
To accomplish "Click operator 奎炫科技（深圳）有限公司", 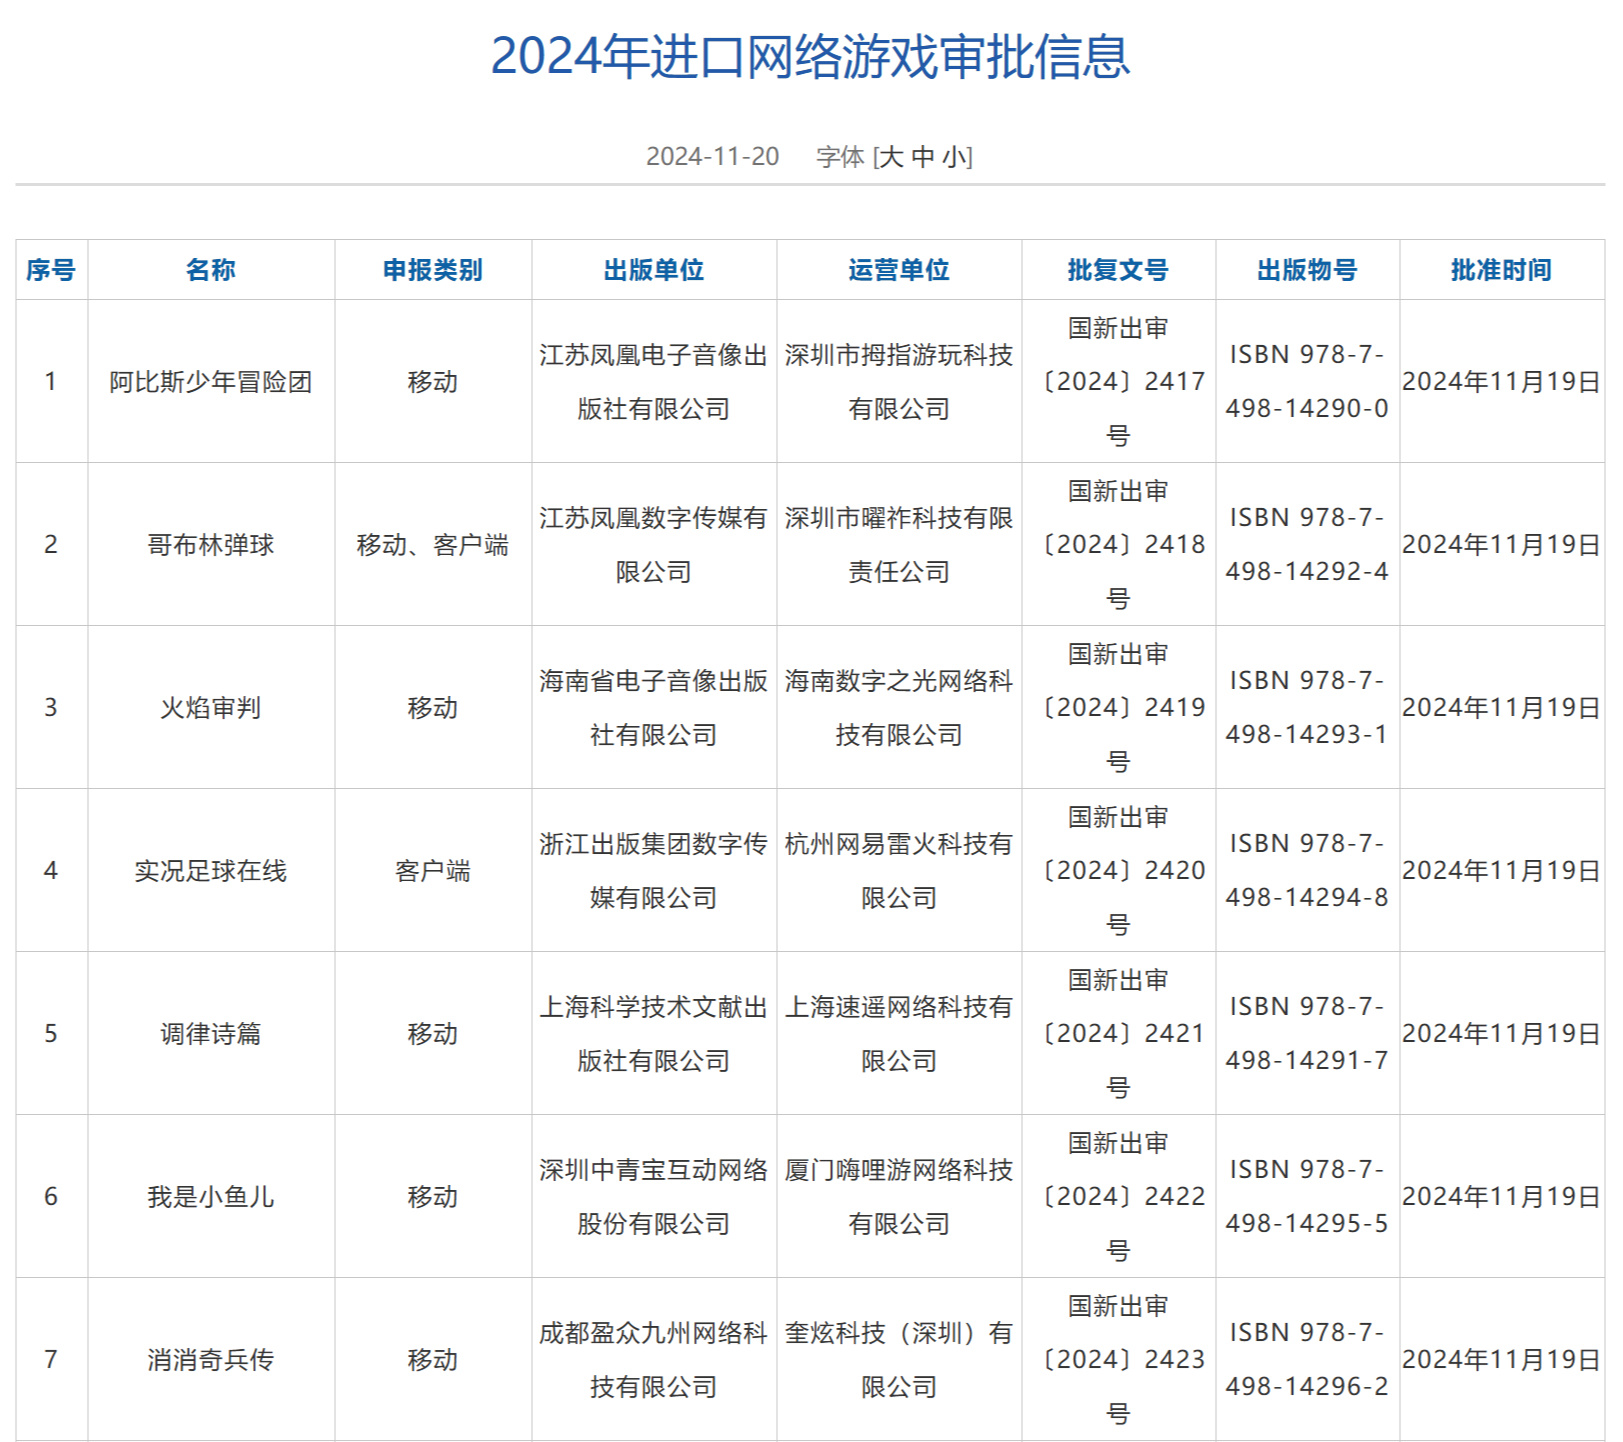I will pos(899,1360).
